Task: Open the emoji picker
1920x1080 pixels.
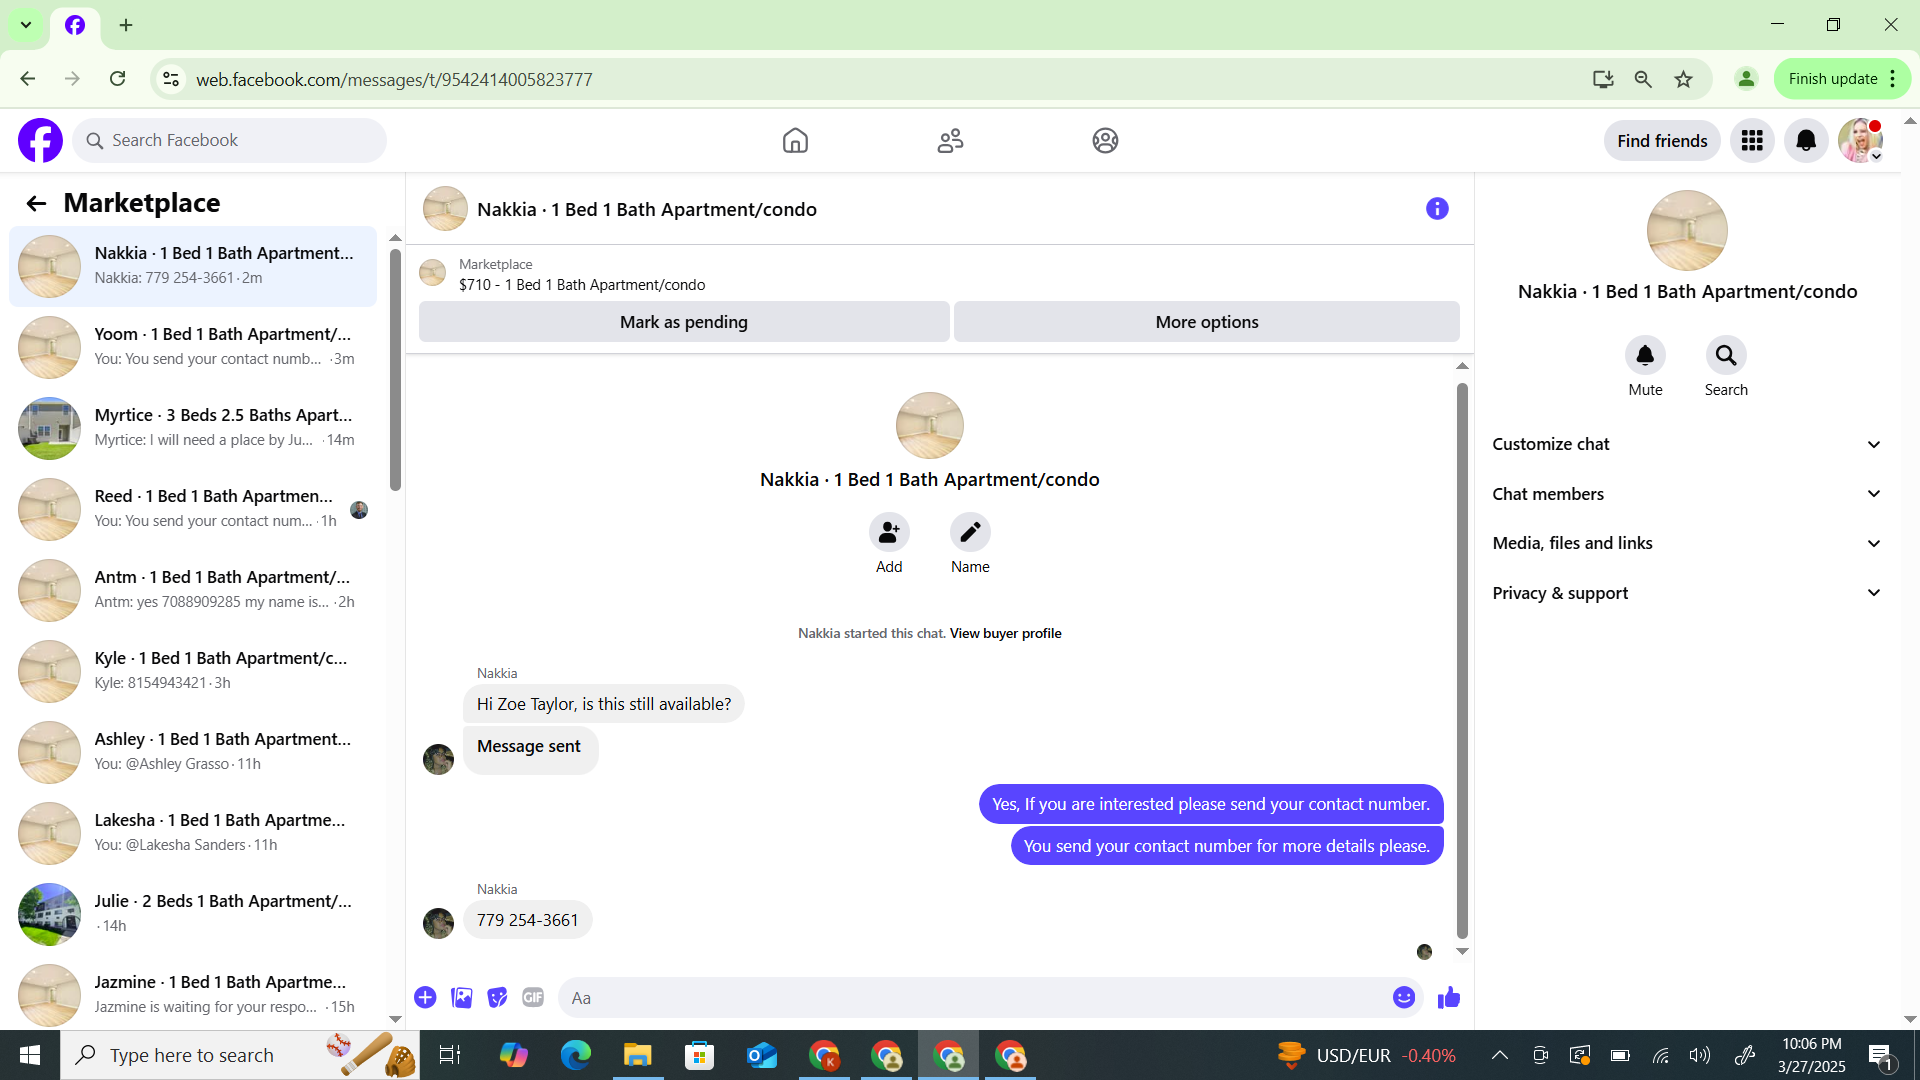Action: coord(1404,998)
